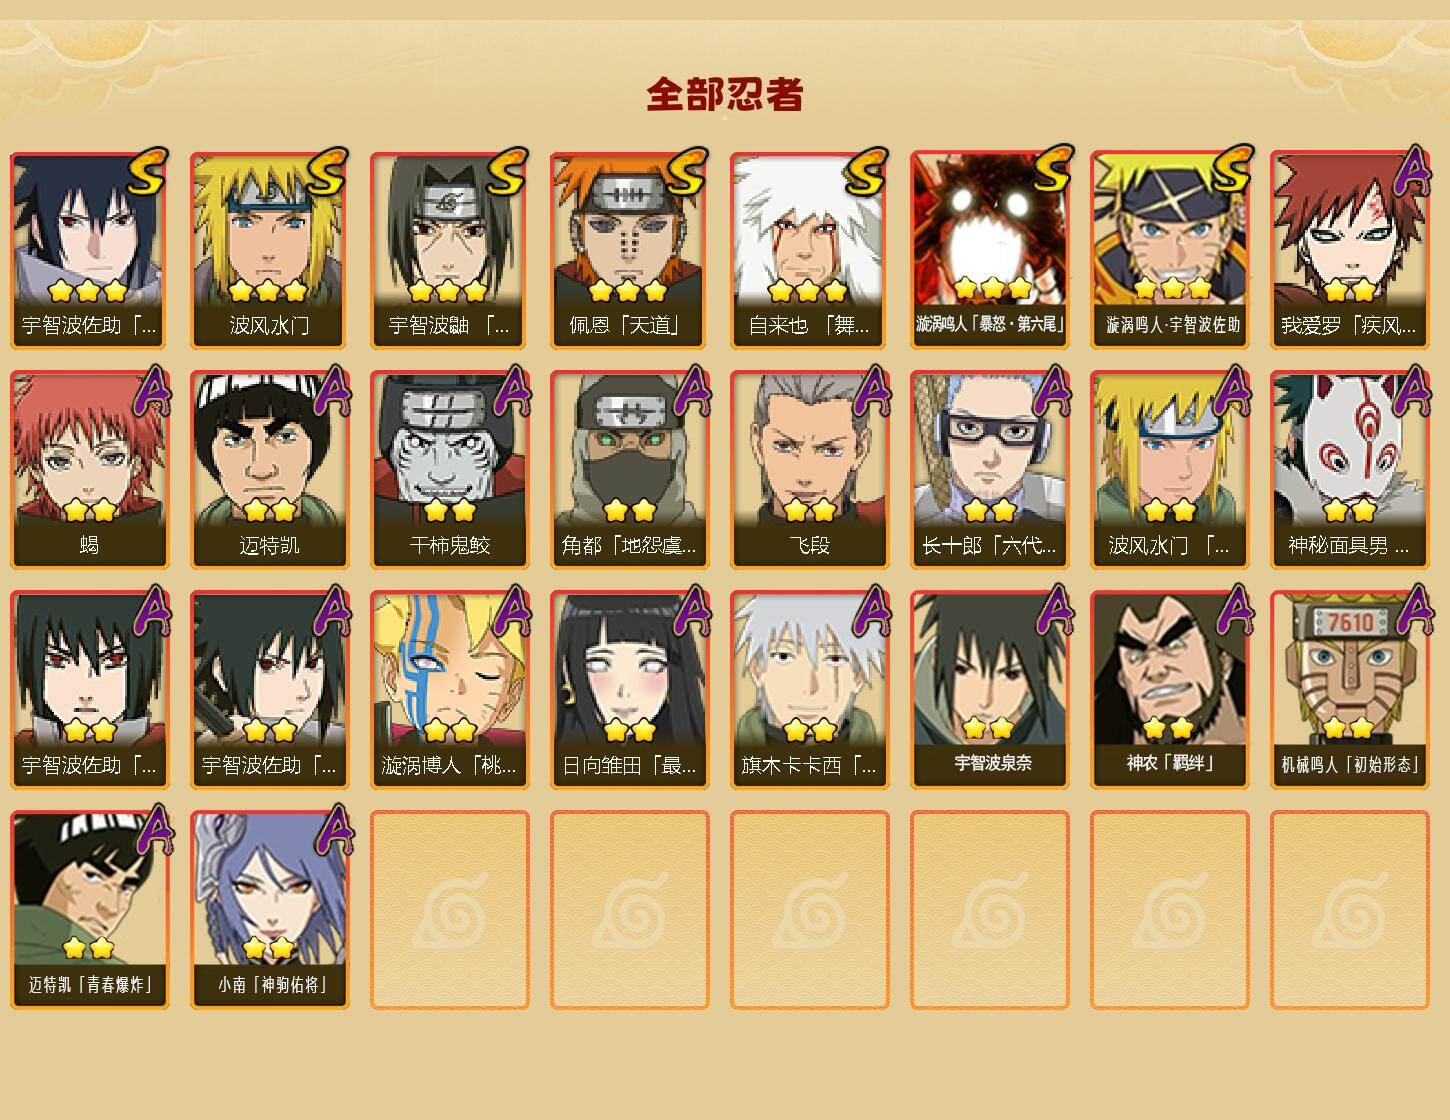Open the 佩恩「天道」 ninja card
This screenshot has height=1120, width=1450.
(x=630, y=250)
